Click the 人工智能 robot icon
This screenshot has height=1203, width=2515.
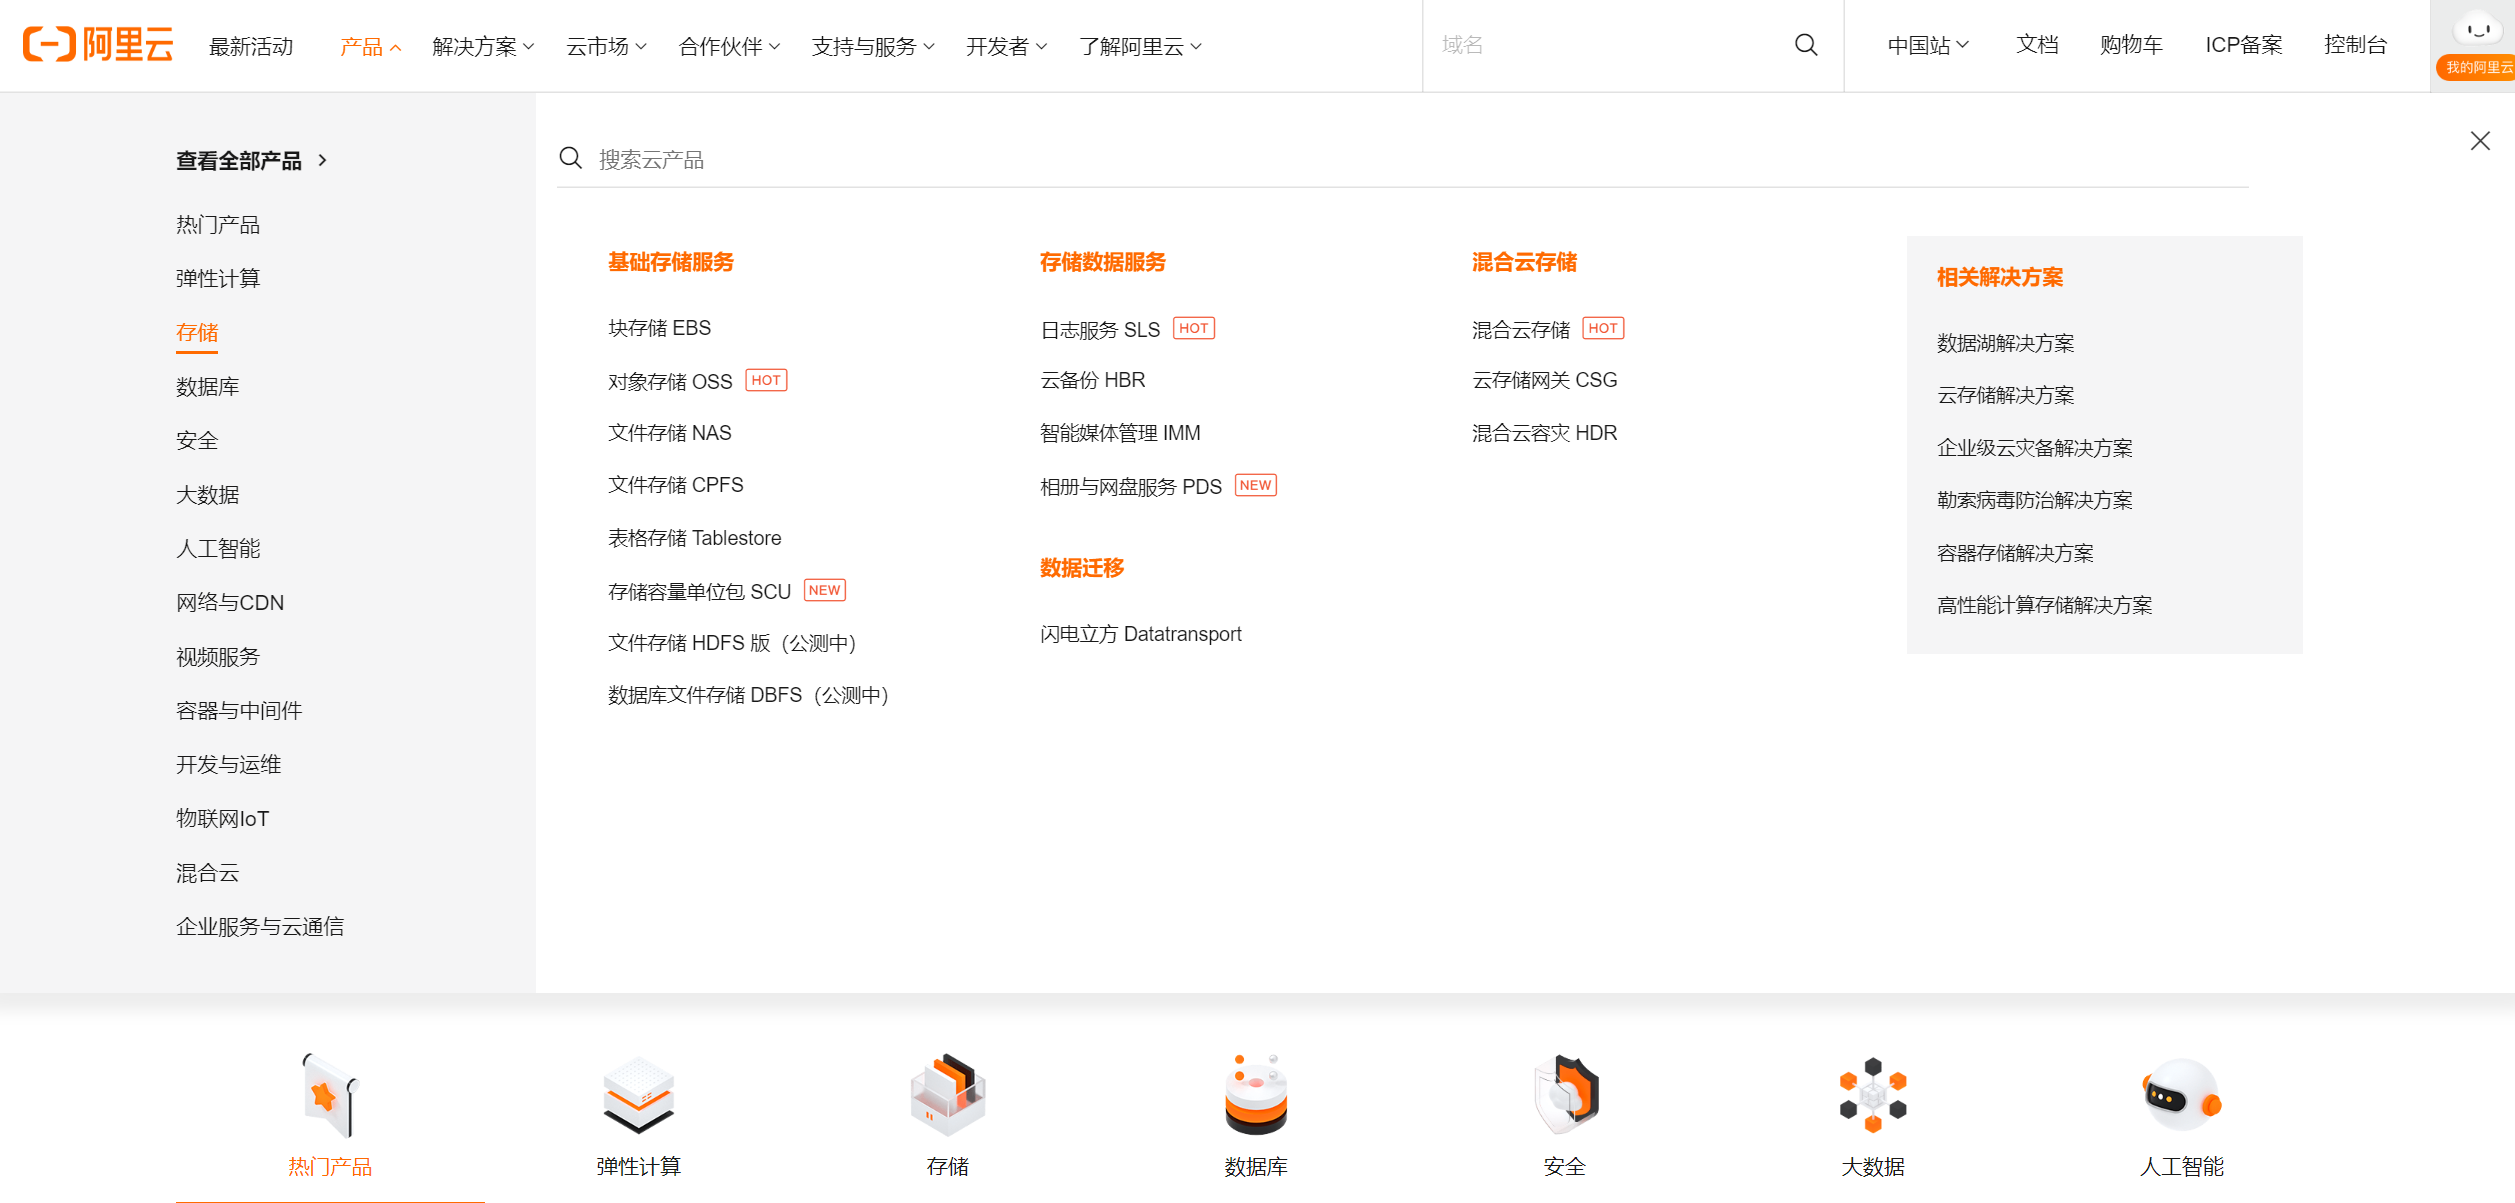click(x=2181, y=1095)
